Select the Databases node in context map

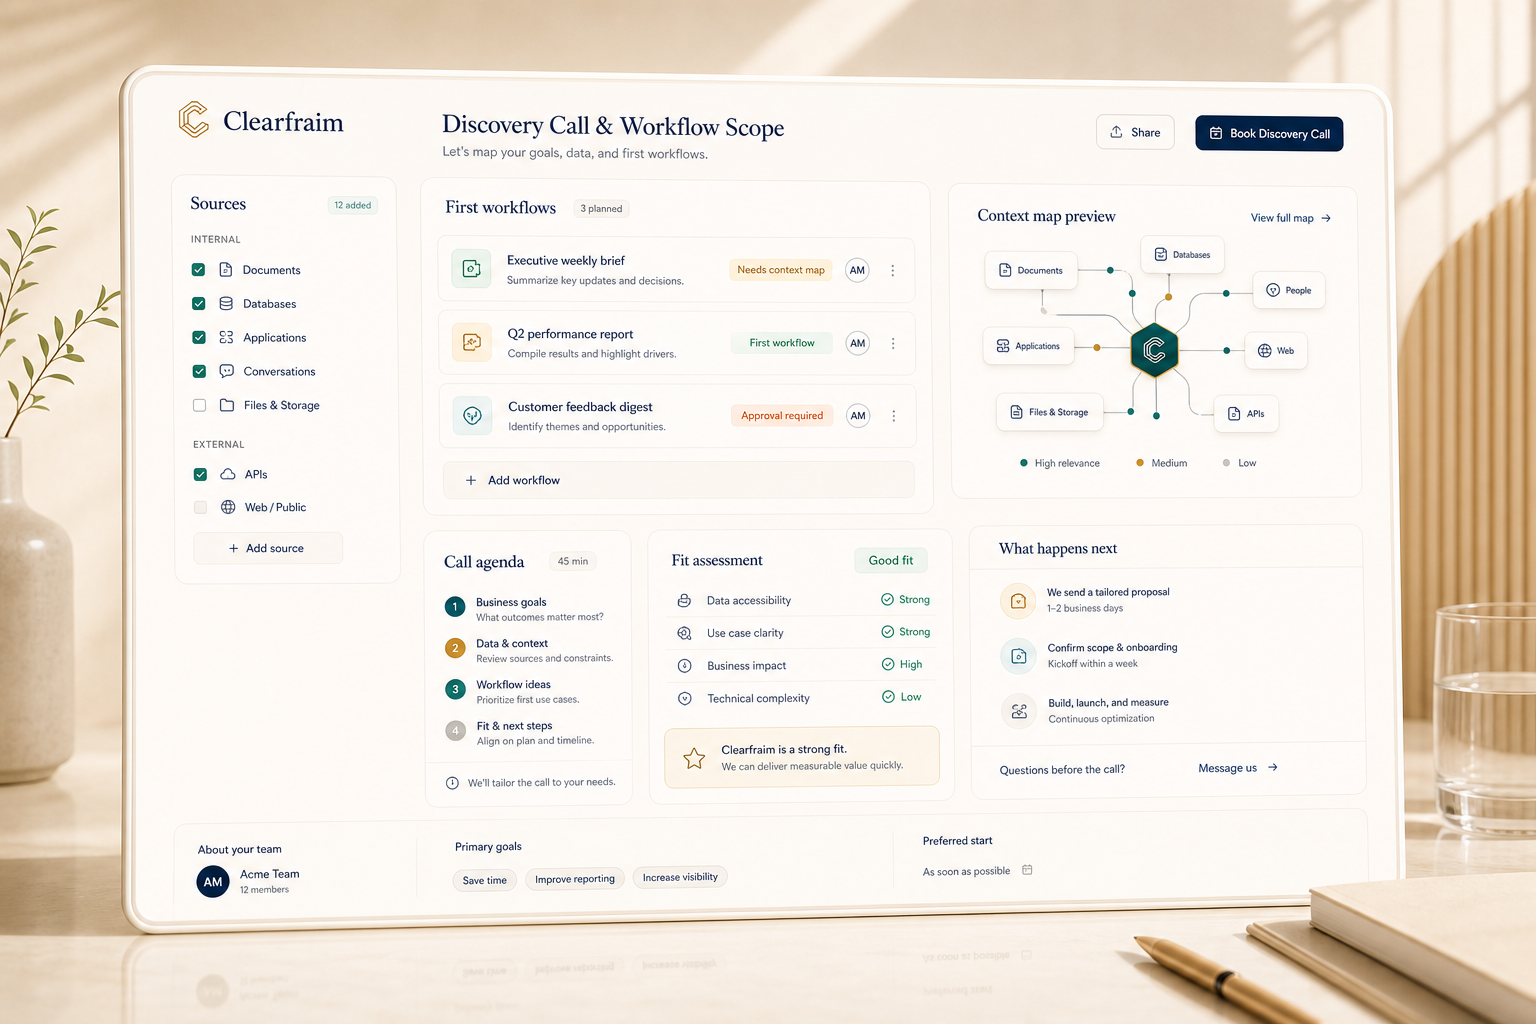(1182, 255)
